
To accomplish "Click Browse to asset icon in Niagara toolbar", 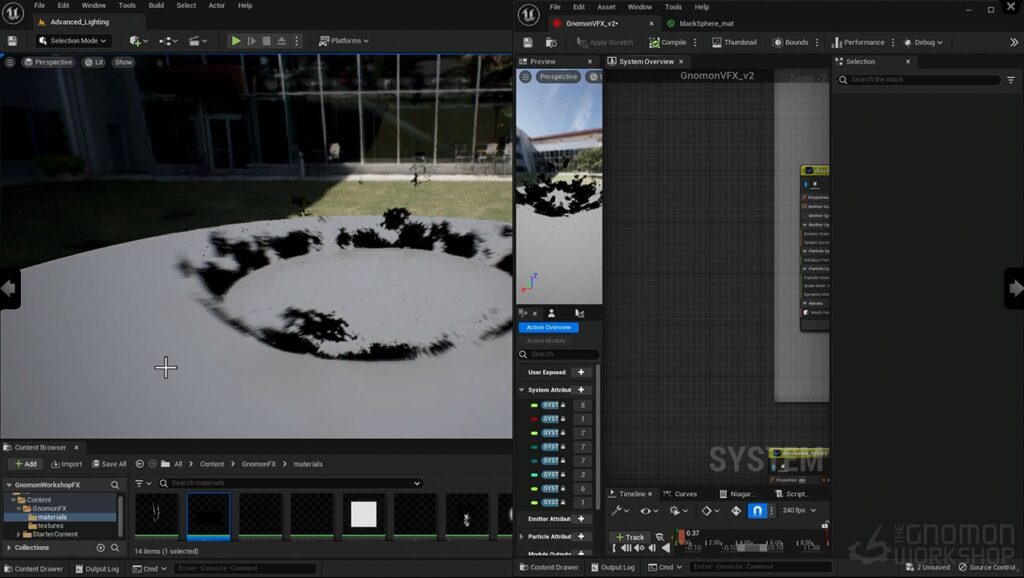I will [551, 42].
